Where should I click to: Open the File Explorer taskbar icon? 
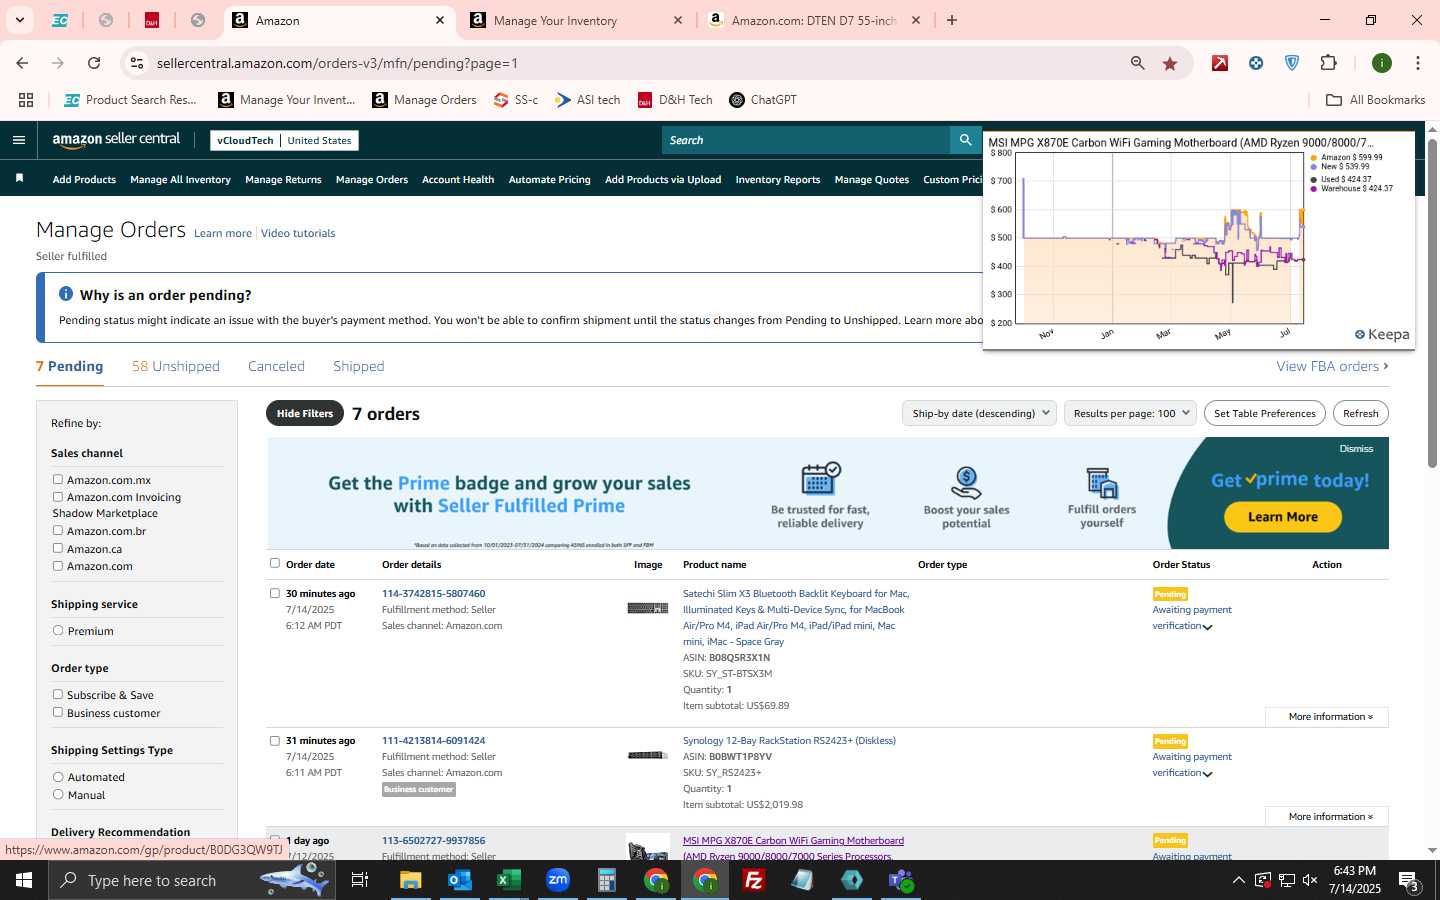point(411,880)
